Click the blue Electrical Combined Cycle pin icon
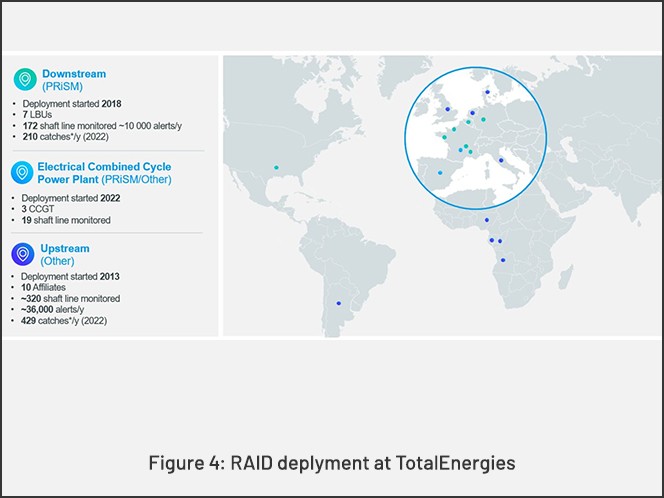Screen dimensions: 664x498 click(x=22, y=172)
